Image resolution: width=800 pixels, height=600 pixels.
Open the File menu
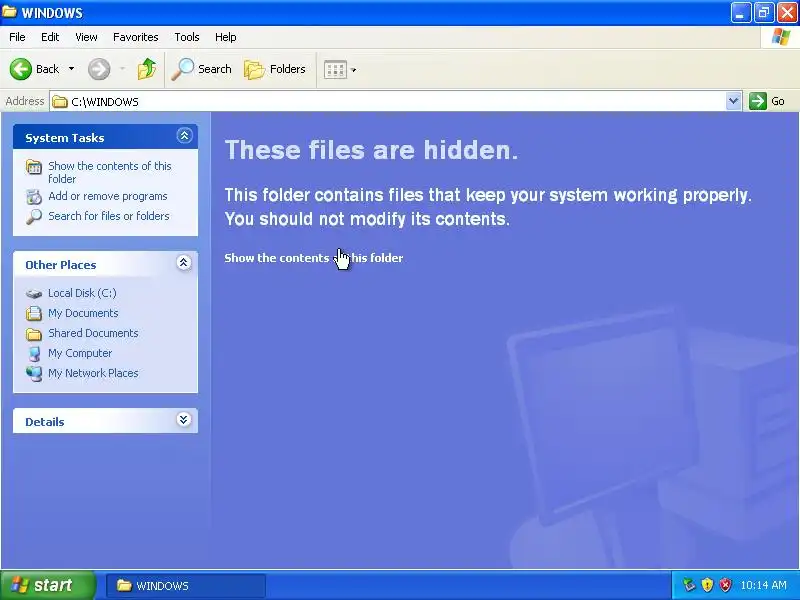[x=17, y=37]
